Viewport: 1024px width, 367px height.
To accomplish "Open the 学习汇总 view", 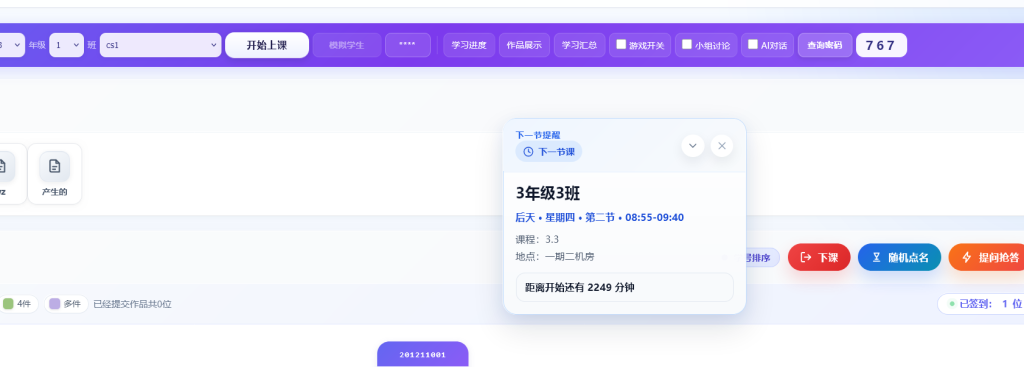I will (x=579, y=45).
